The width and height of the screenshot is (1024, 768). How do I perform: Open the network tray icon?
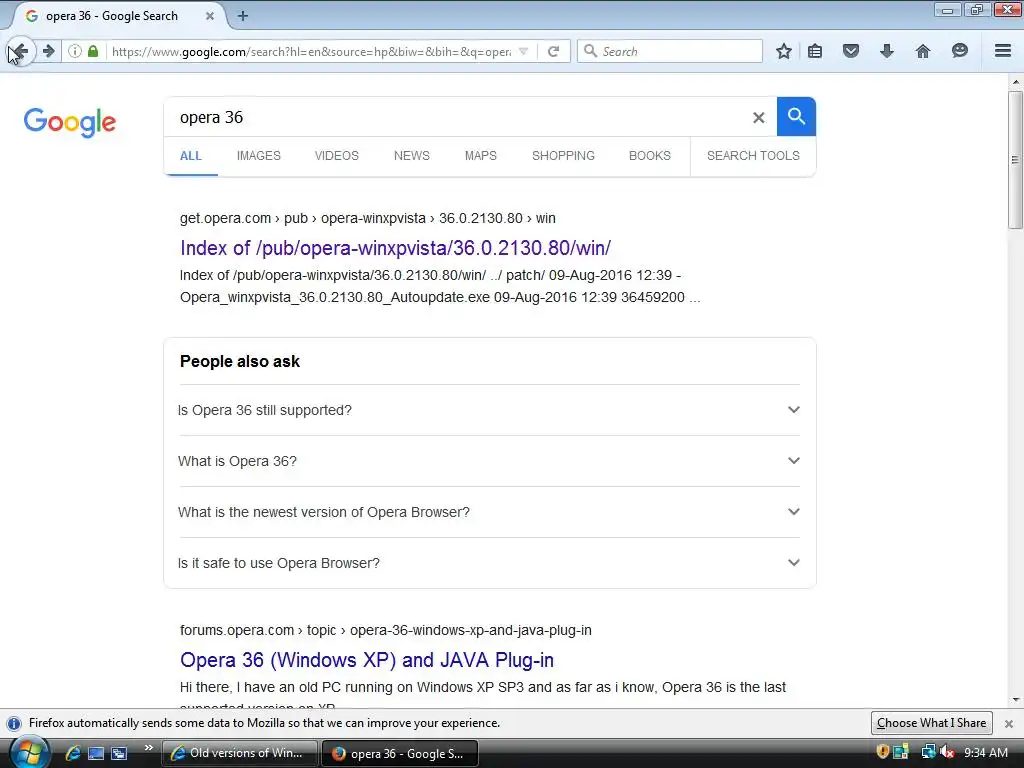(927, 752)
